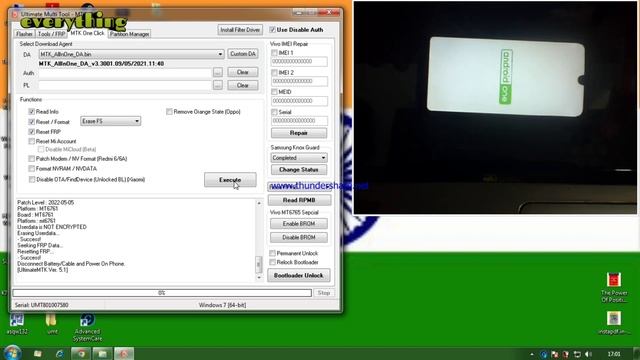Click the Custom DA button
Image resolution: width=640 pixels, height=360 pixels.
click(x=243, y=54)
